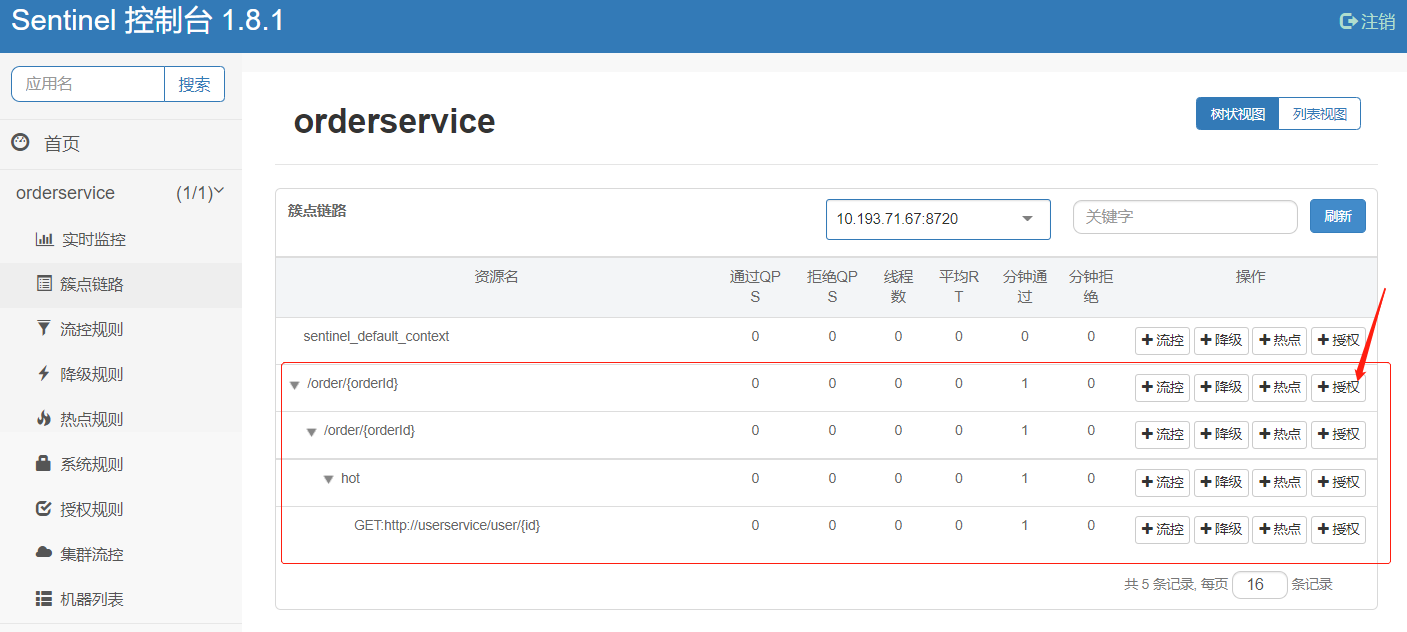
Task: Add 热点 rule for GET:http://userservice/user/{id}
Action: [x=1279, y=529]
